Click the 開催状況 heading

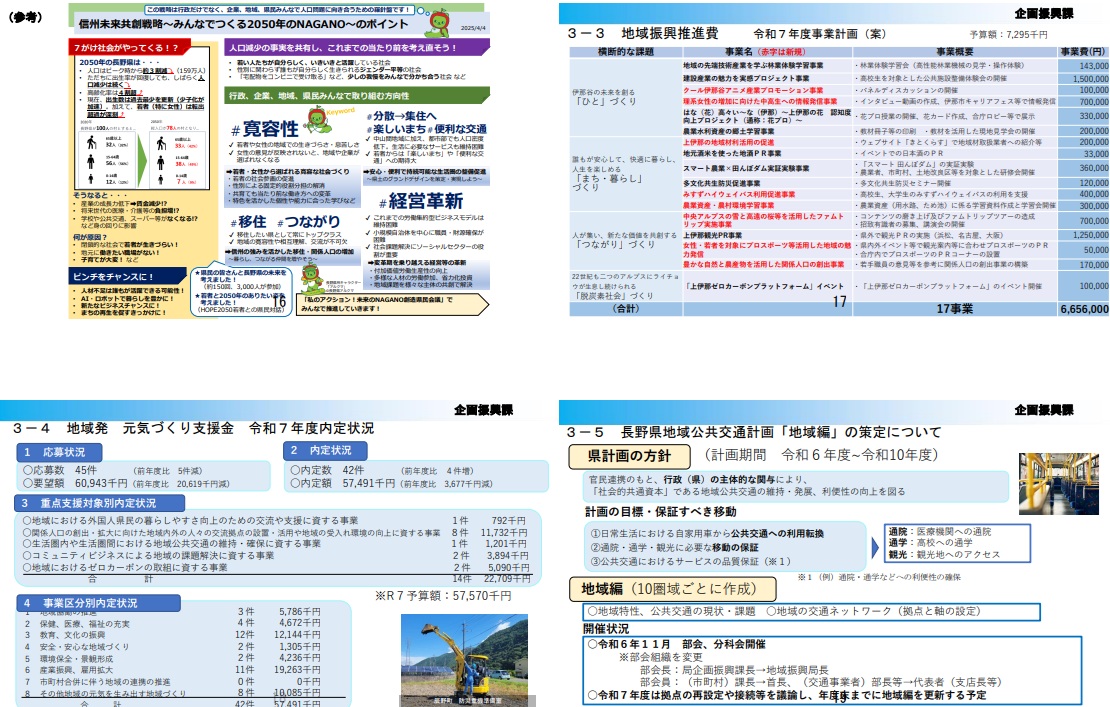pos(607,628)
